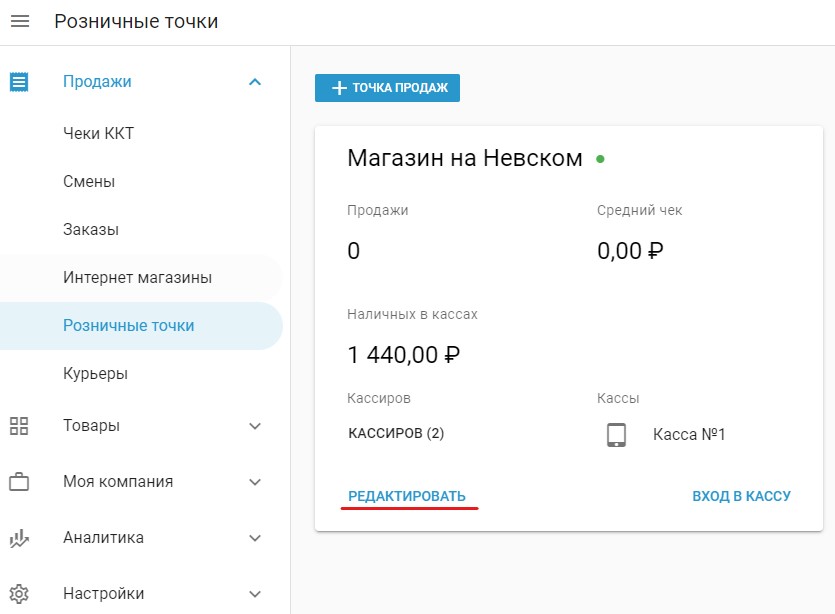Screen dimensions: 835x614
Task: Click Редактировать link on store card
Action: click(x=407, y=496)
